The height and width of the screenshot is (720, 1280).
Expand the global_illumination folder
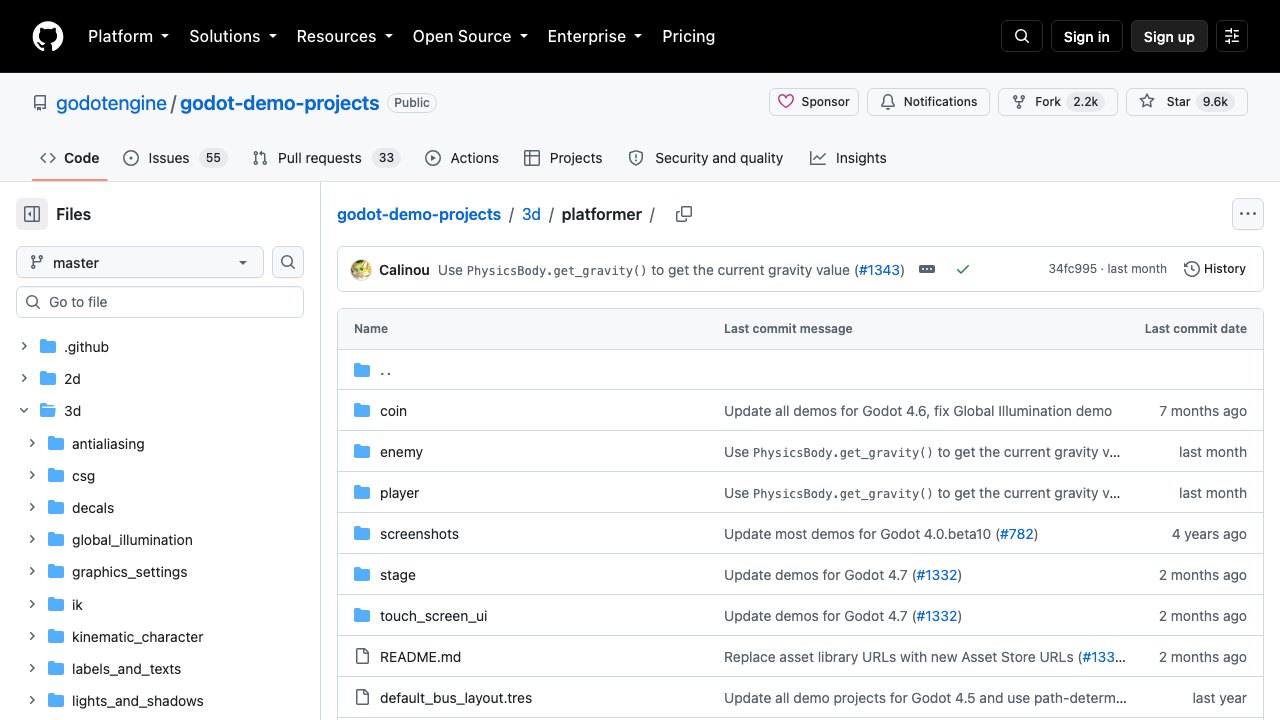tap(32, 540)
